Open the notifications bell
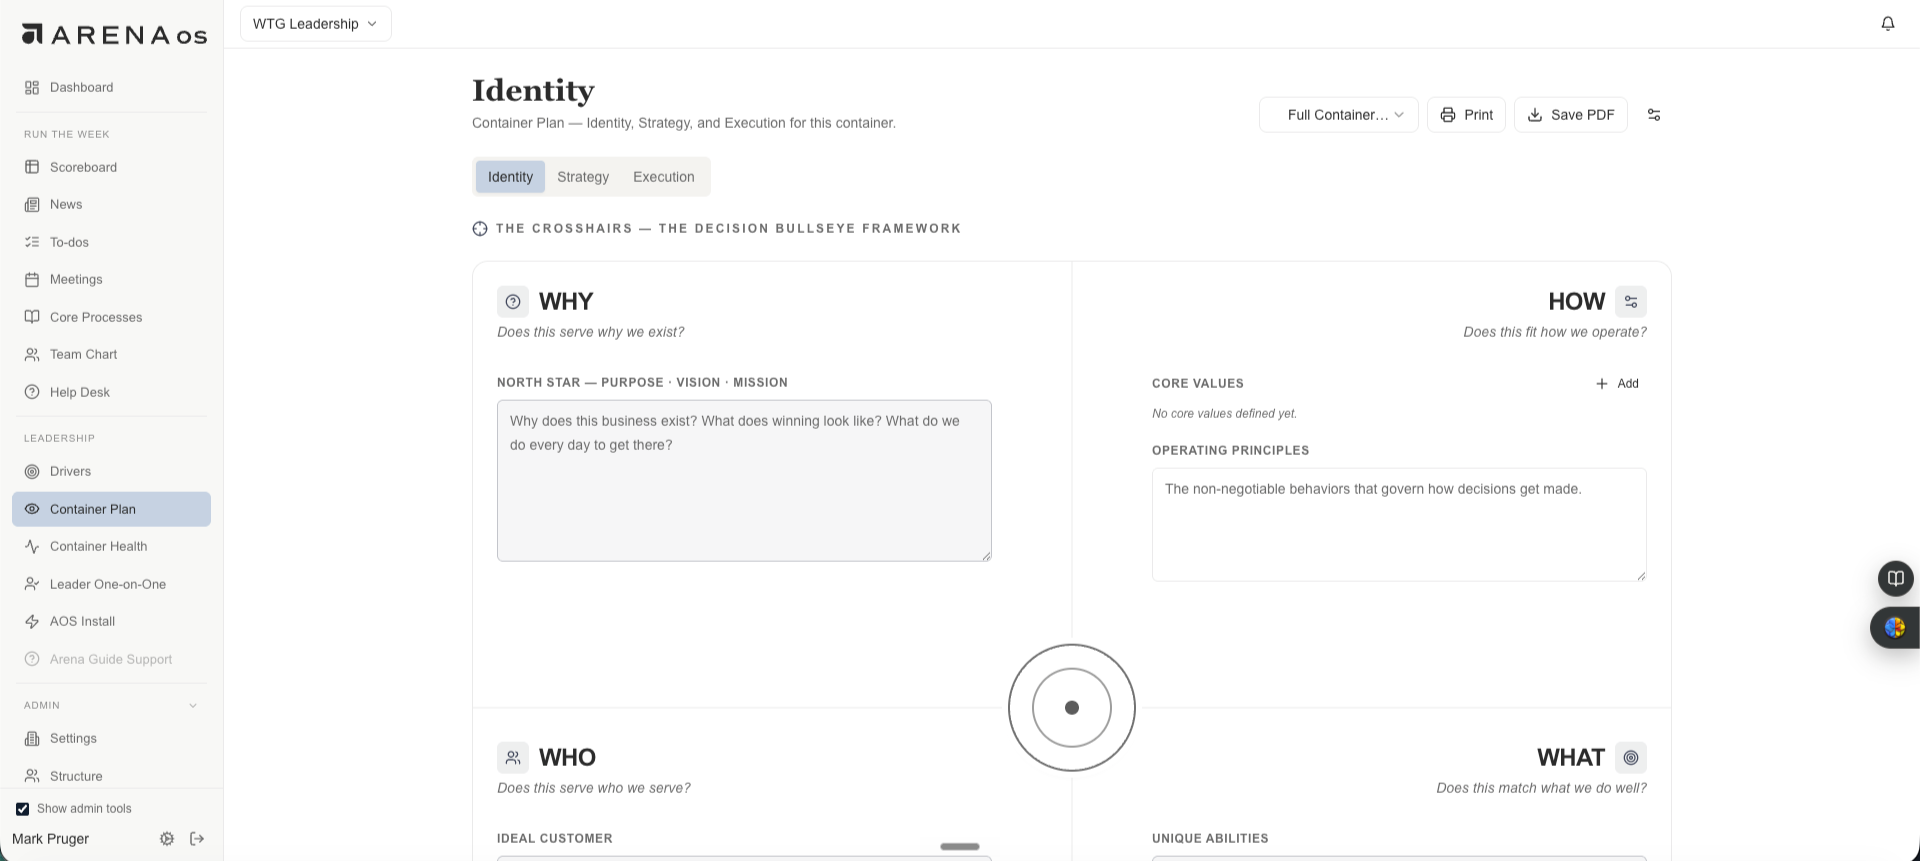1920x861 pixels. [1888, 23]
